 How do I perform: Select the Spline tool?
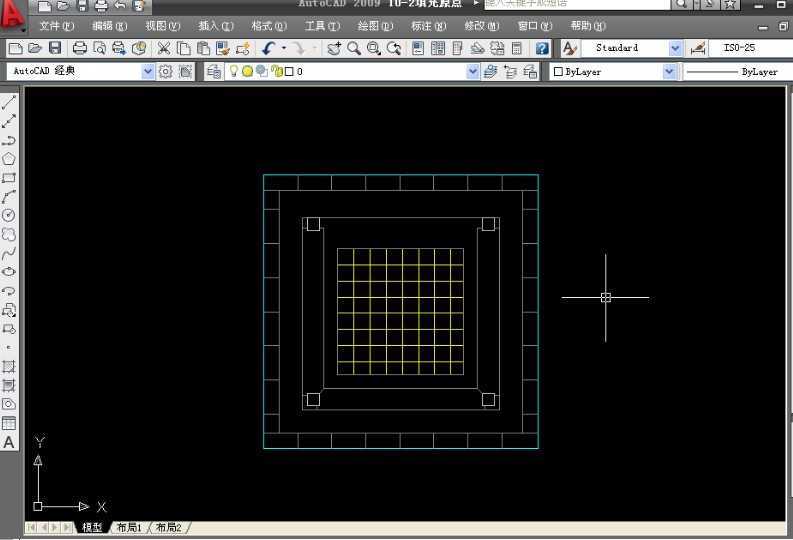pos(9,253)
